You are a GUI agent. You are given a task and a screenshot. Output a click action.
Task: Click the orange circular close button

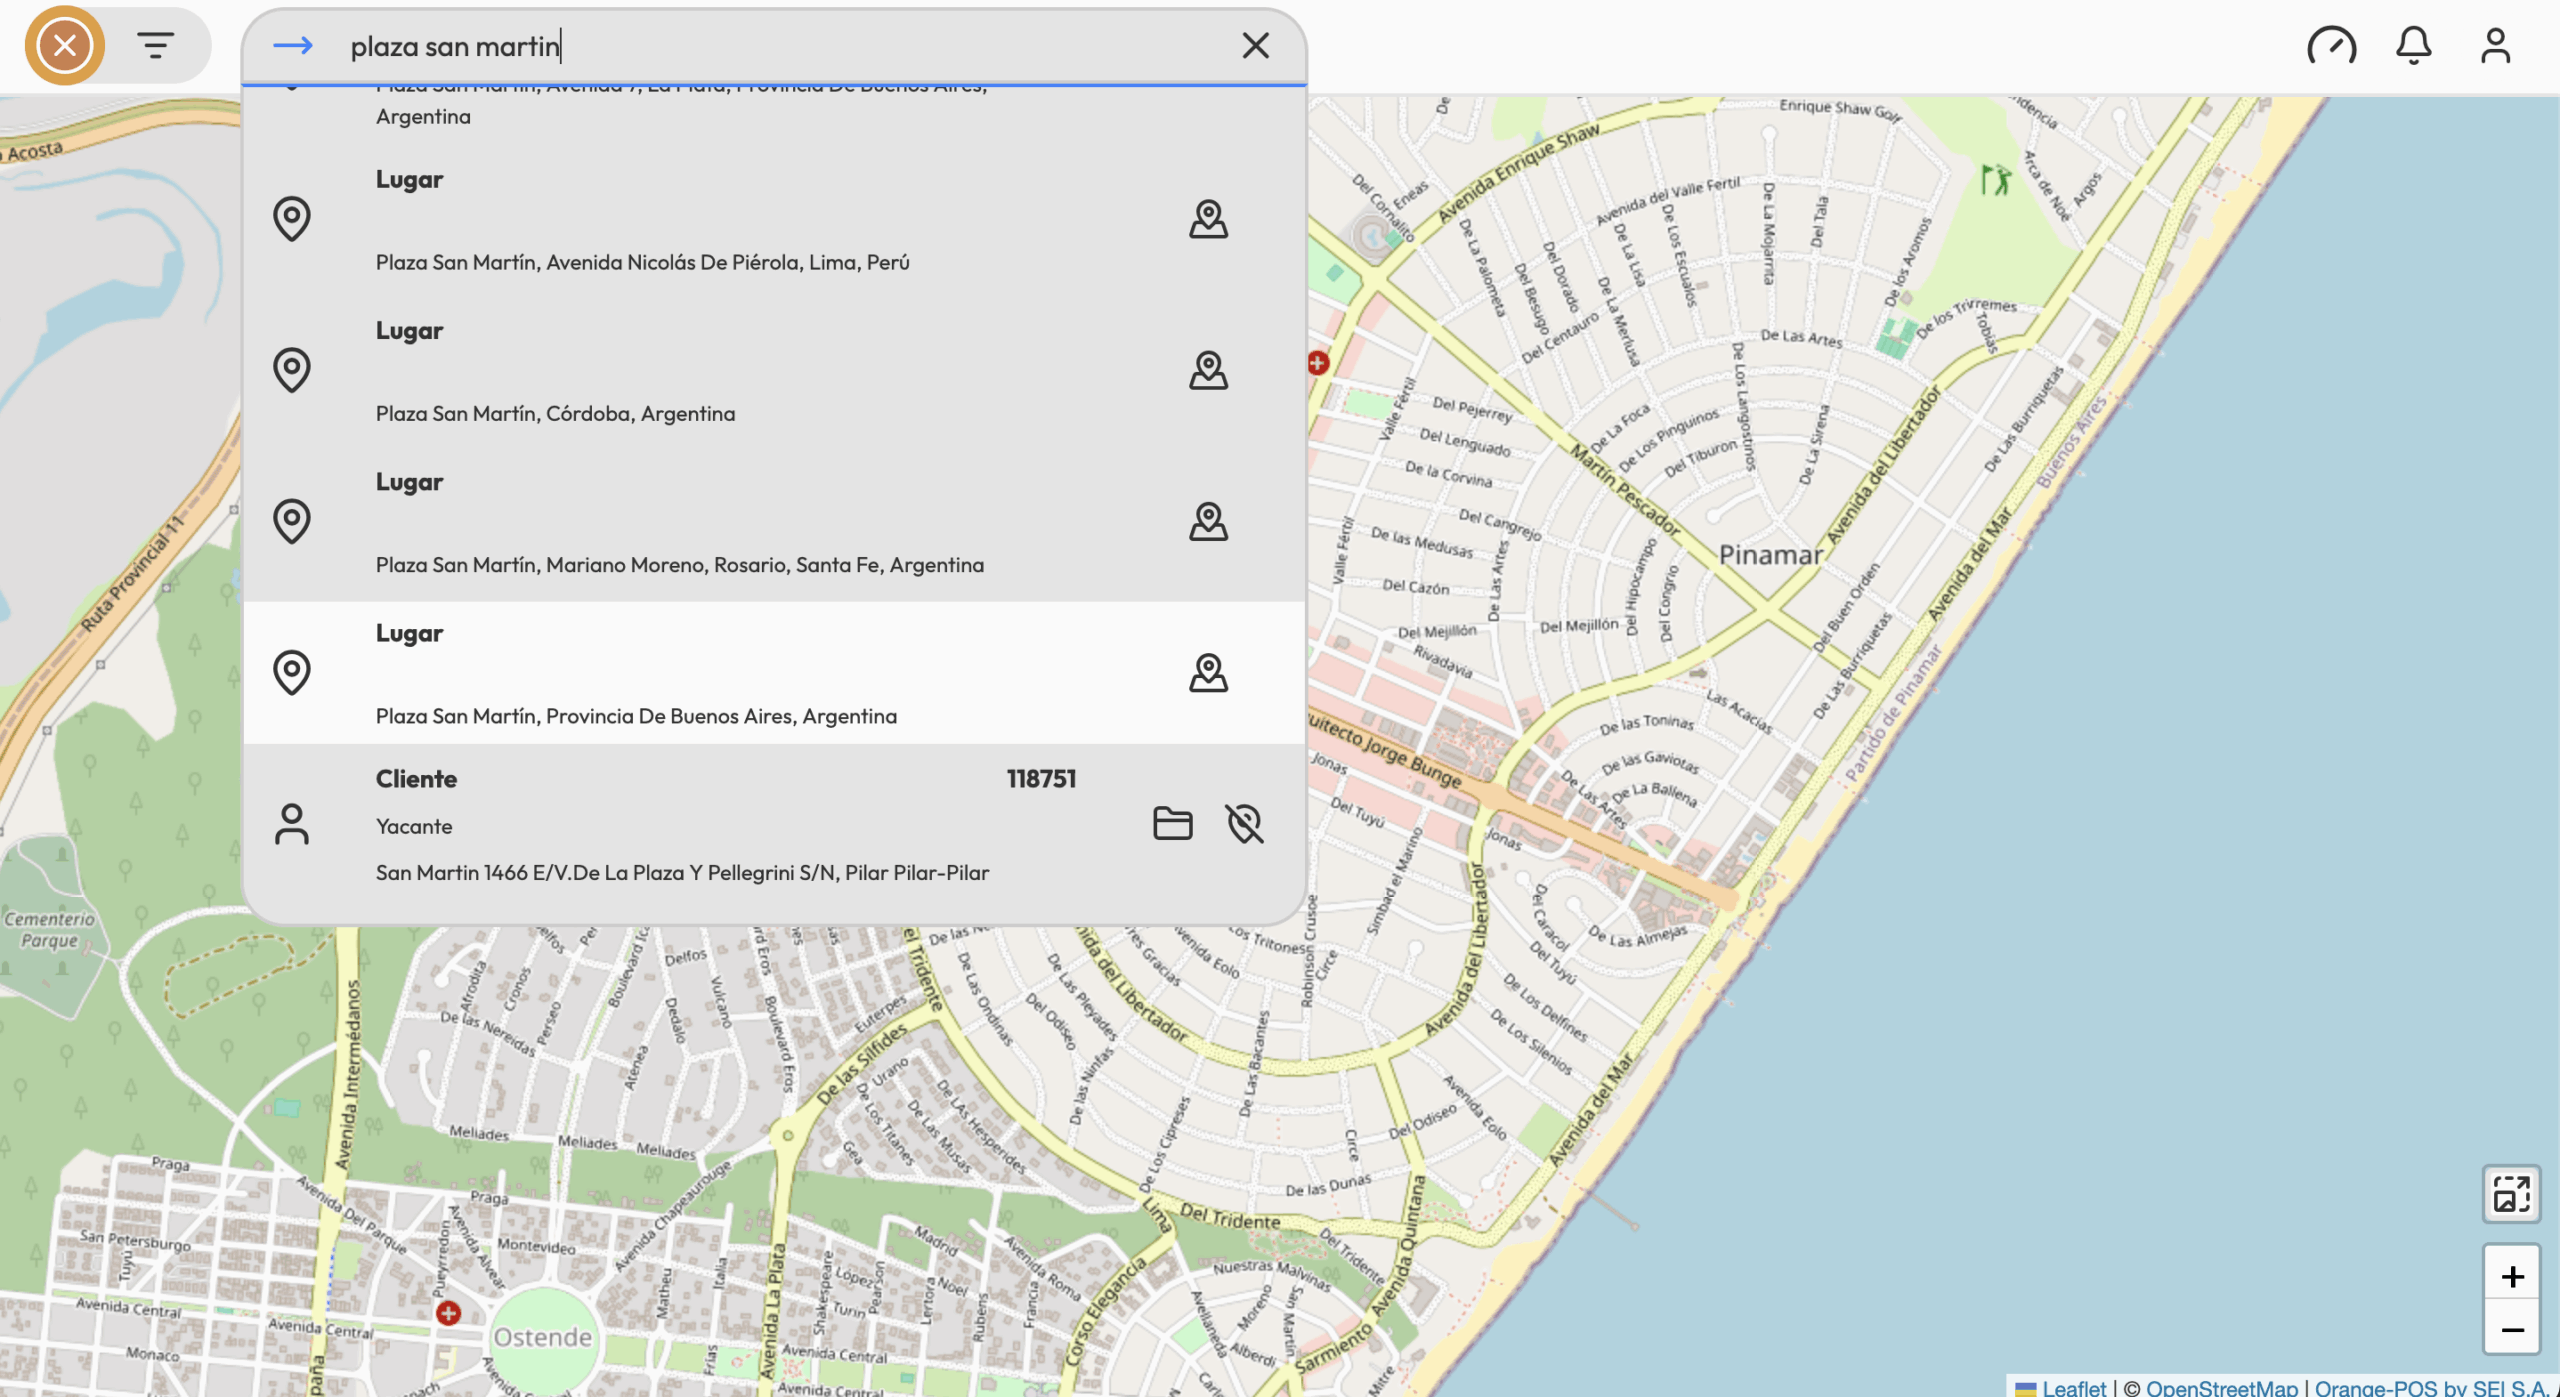[65, 45]
